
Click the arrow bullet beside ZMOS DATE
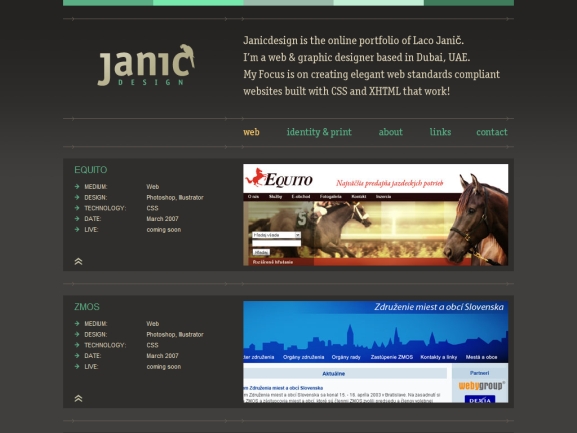[x=77, y=355]
